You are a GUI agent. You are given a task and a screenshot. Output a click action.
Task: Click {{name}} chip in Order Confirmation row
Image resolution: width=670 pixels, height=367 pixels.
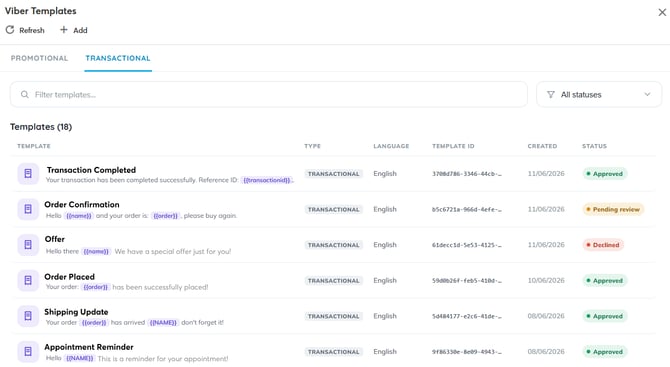click(79, 216)
